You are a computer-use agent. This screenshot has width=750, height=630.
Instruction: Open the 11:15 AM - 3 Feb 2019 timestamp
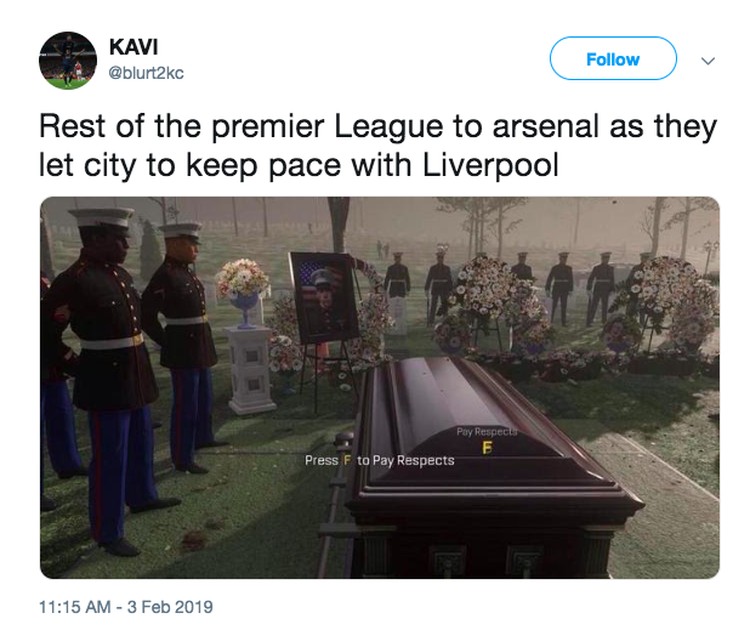point(126,607)
